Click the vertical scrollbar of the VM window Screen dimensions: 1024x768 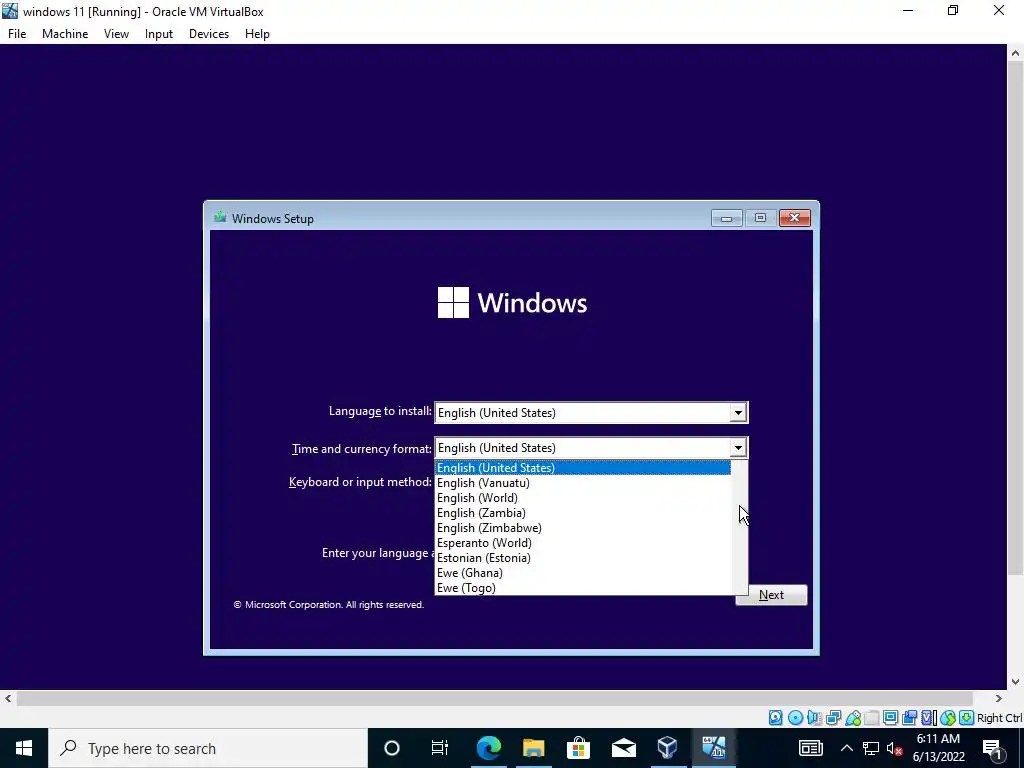coord(1016,319)
